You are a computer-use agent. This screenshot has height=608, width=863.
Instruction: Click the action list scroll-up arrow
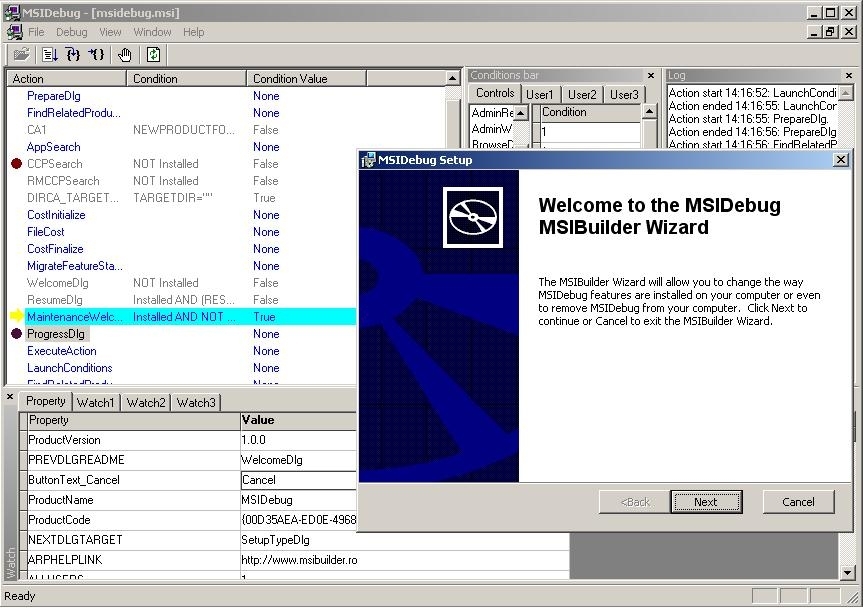(x=452, y=79)
